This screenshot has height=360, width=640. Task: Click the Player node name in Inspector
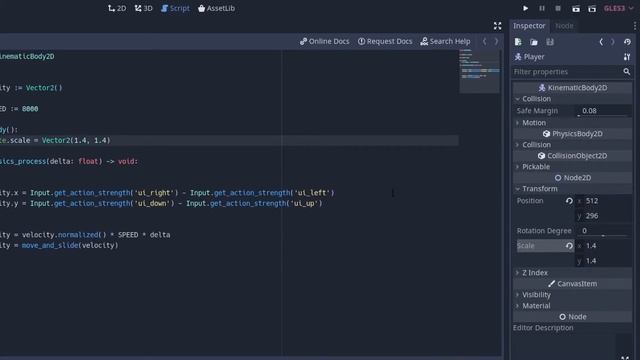(534, 57)
